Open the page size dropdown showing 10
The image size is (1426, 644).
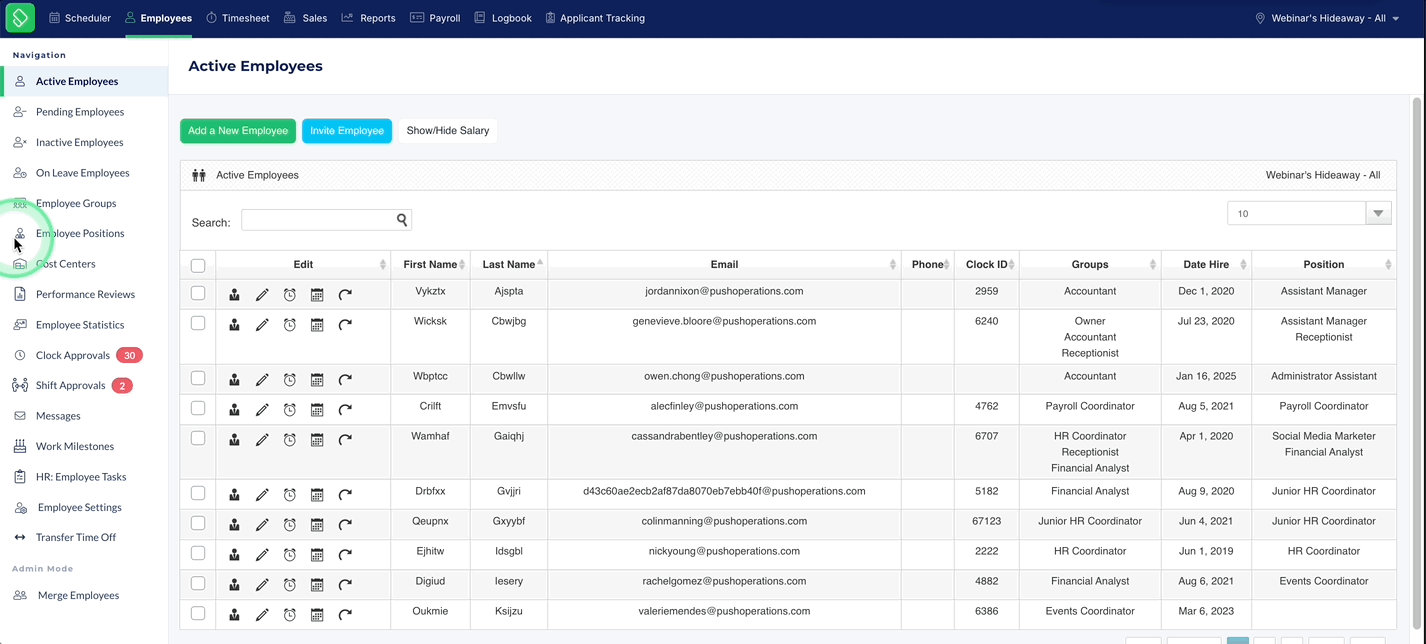pyautogui.click(x=1308, y=212)
